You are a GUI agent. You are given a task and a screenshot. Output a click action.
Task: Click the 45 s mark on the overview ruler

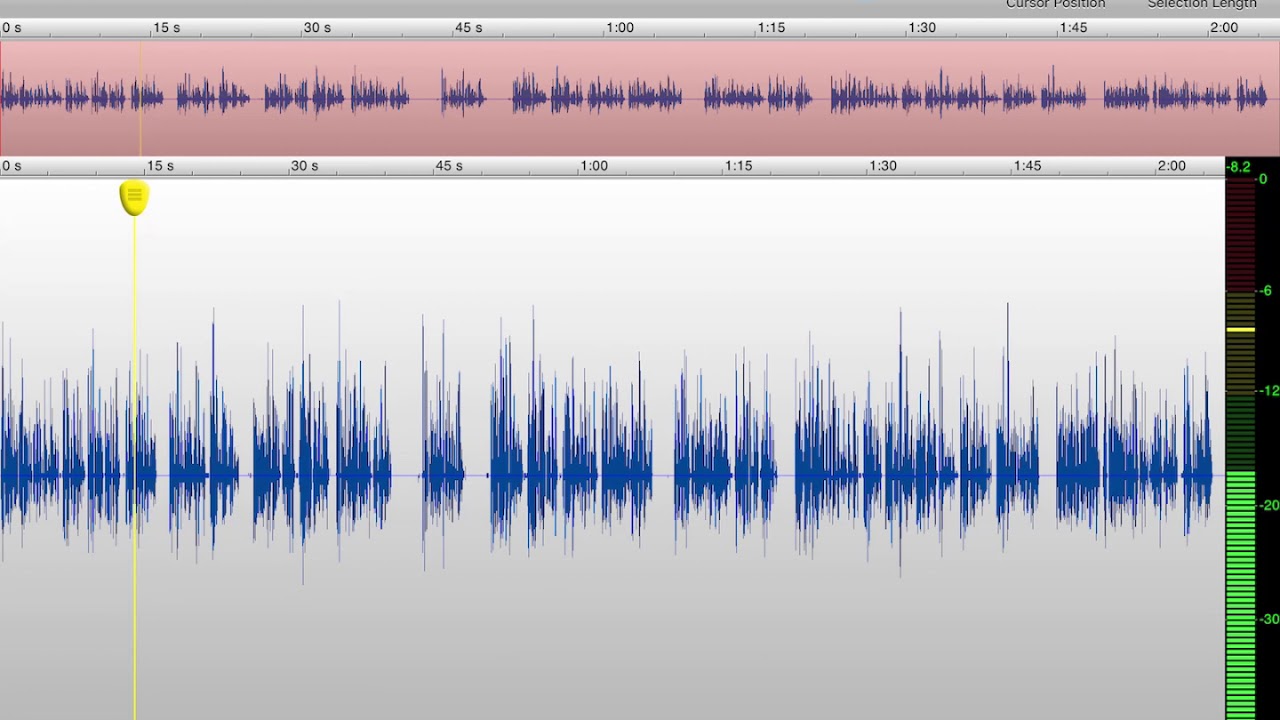[x=469, y=28]
